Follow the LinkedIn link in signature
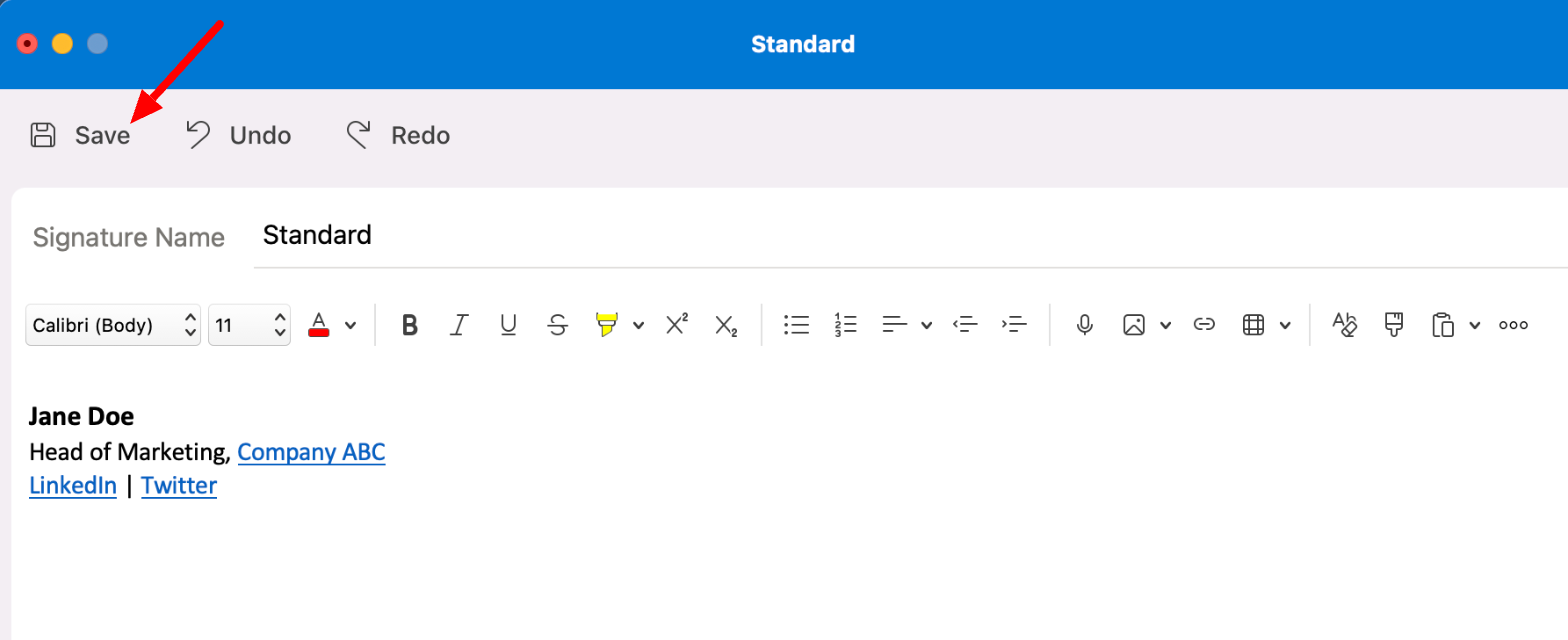1568x640 pixels. pos(73,486)
